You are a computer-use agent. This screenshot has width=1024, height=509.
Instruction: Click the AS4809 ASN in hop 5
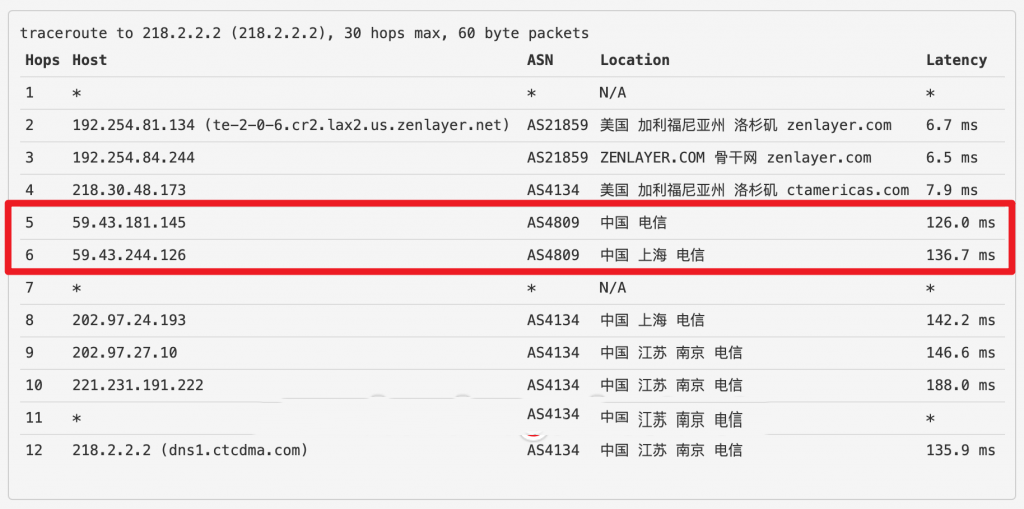553,223
